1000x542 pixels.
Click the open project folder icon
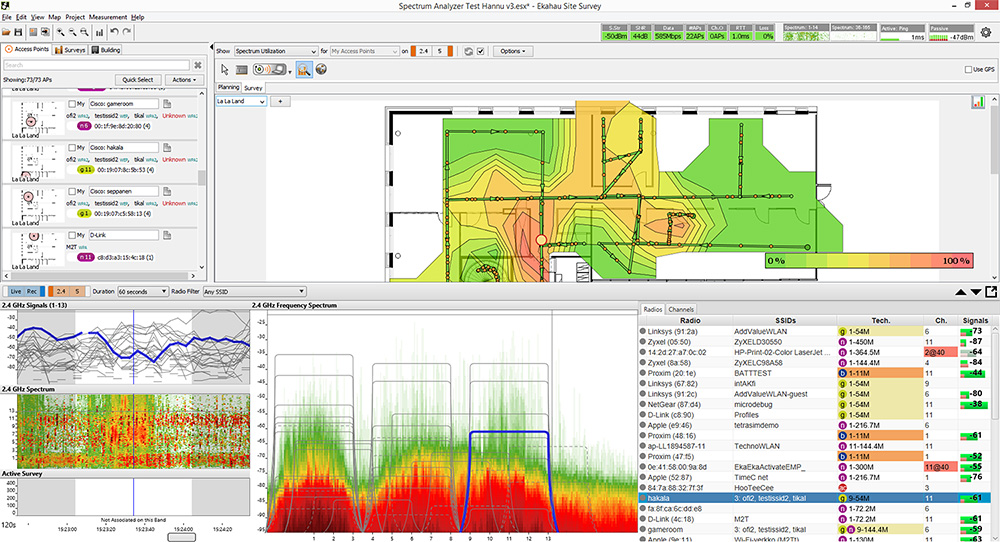6,32
